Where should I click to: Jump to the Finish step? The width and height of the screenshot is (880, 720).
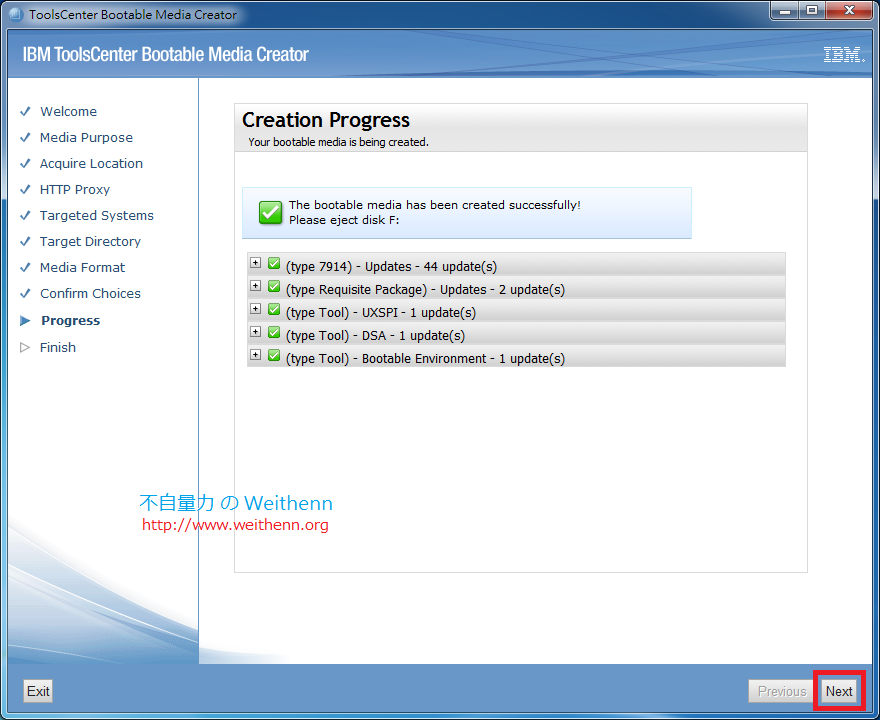(58, 347)
